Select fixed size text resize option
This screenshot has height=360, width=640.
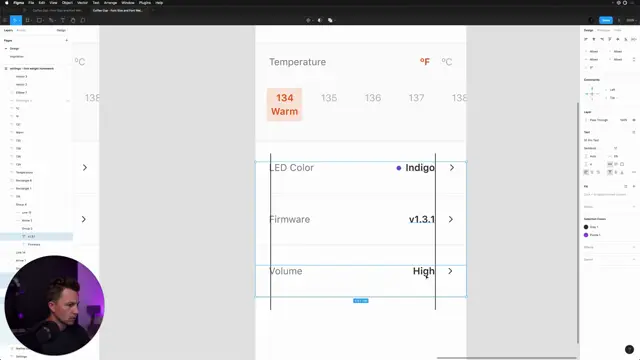[x=622, y=164]
